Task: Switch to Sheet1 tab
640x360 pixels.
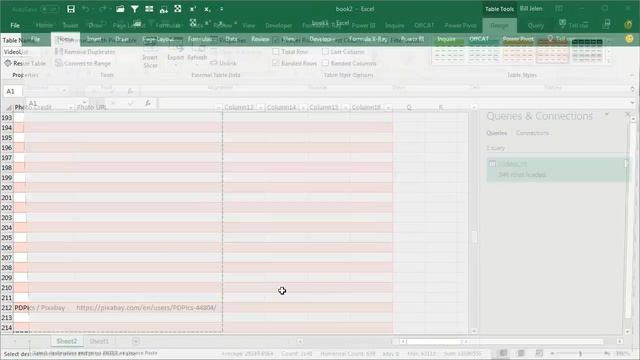Action: click(99, 341)
